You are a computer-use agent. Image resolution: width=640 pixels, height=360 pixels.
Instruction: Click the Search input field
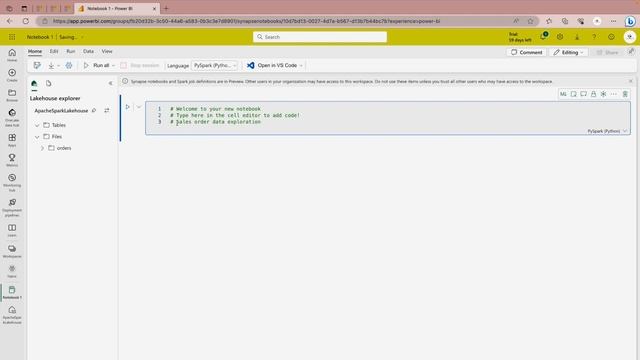point(320,37)
